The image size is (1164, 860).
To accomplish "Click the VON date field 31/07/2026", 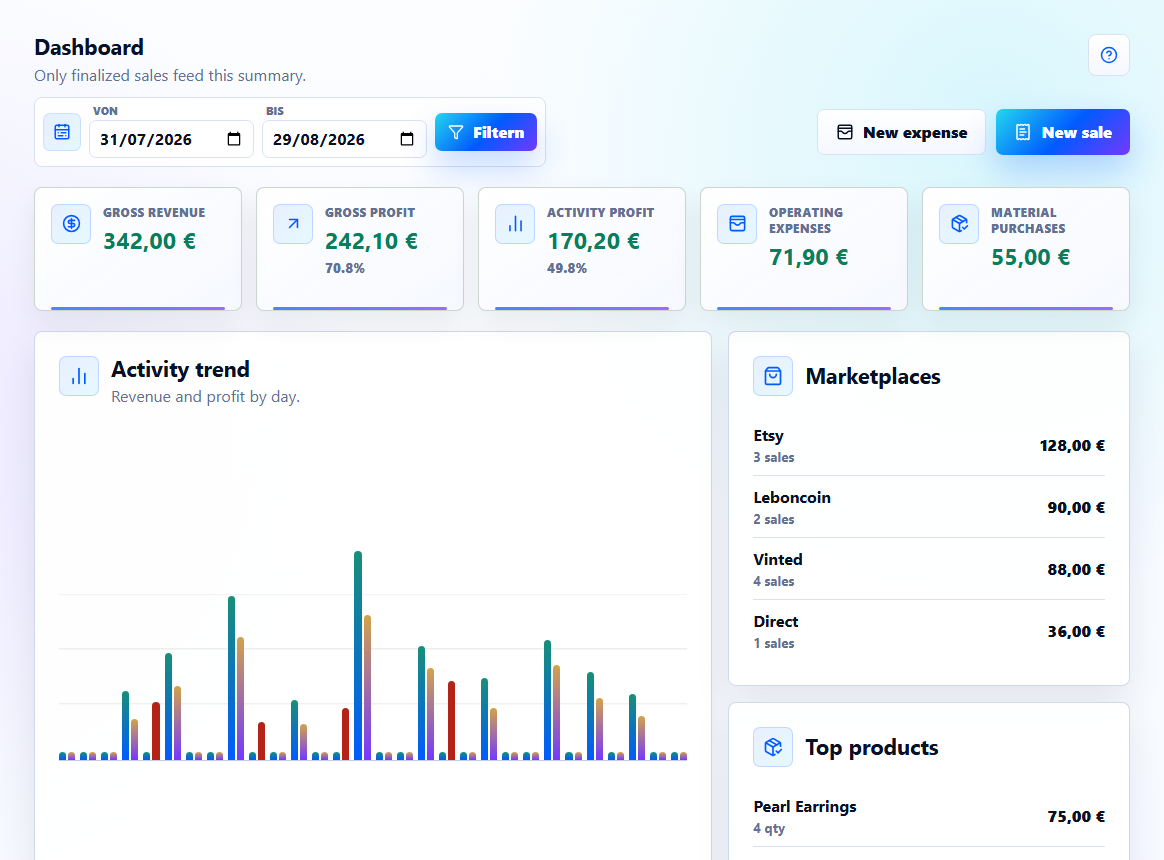I will (x=171, y=139).
